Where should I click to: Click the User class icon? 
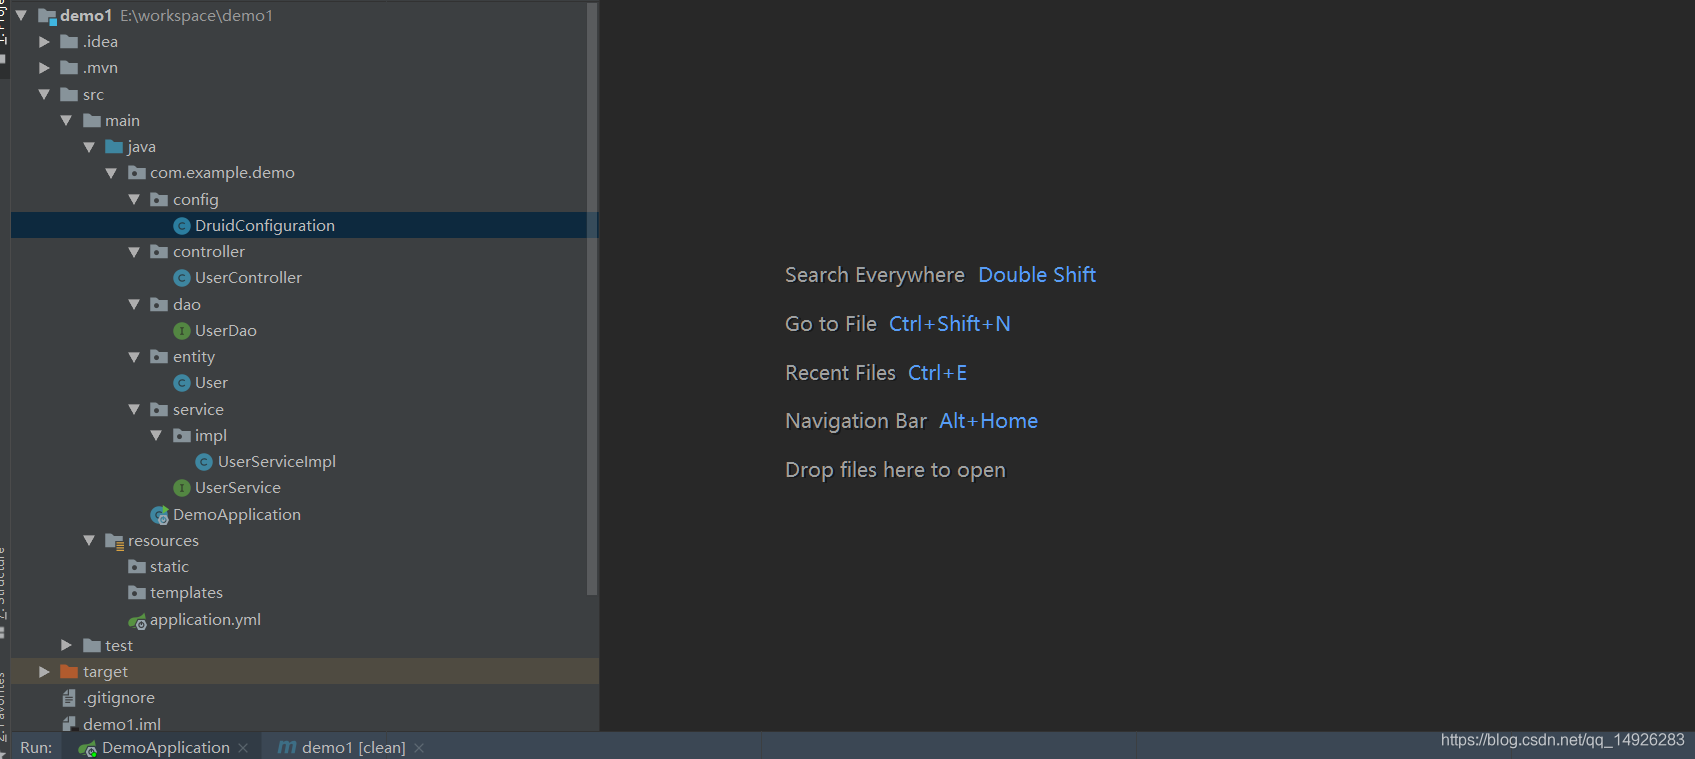click(x=182, y=383)
